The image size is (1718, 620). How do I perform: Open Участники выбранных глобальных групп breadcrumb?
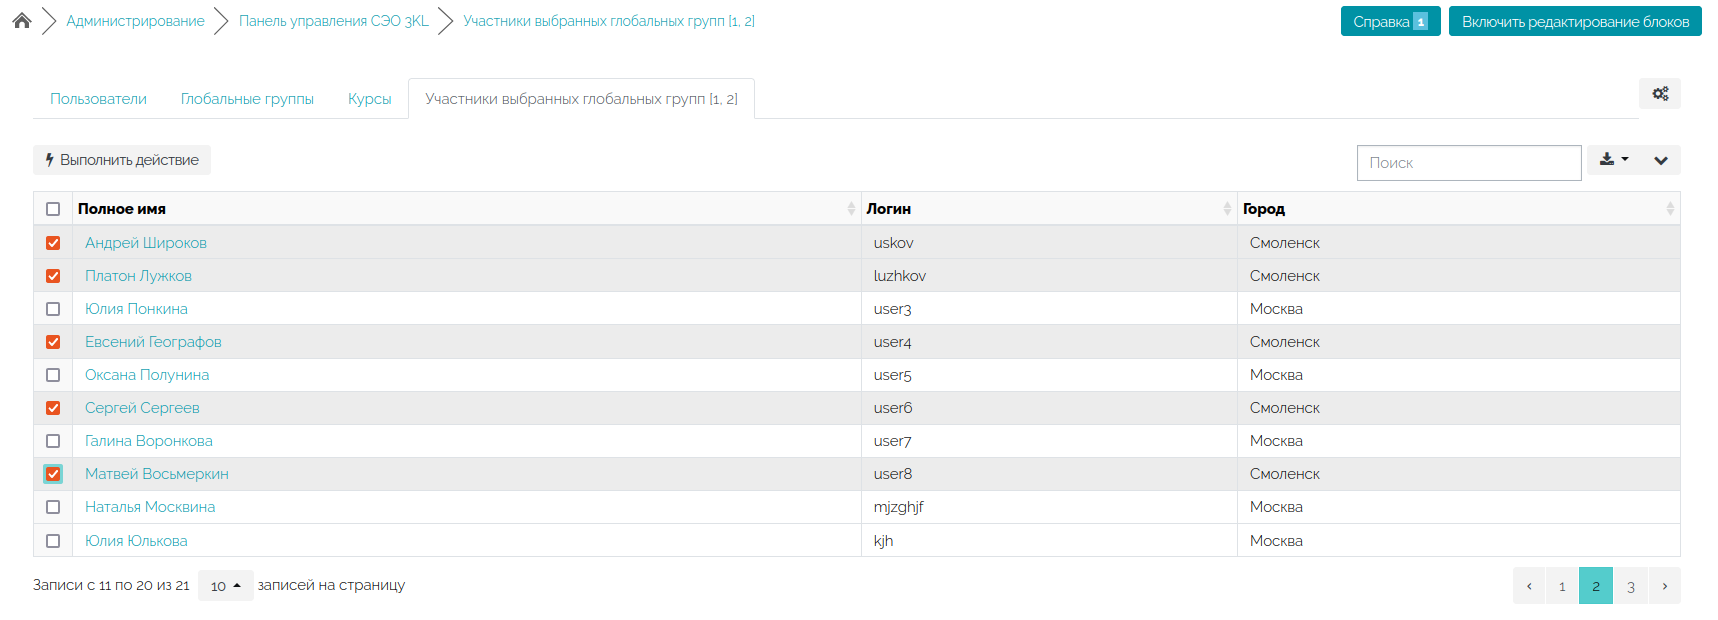point(609,21)
